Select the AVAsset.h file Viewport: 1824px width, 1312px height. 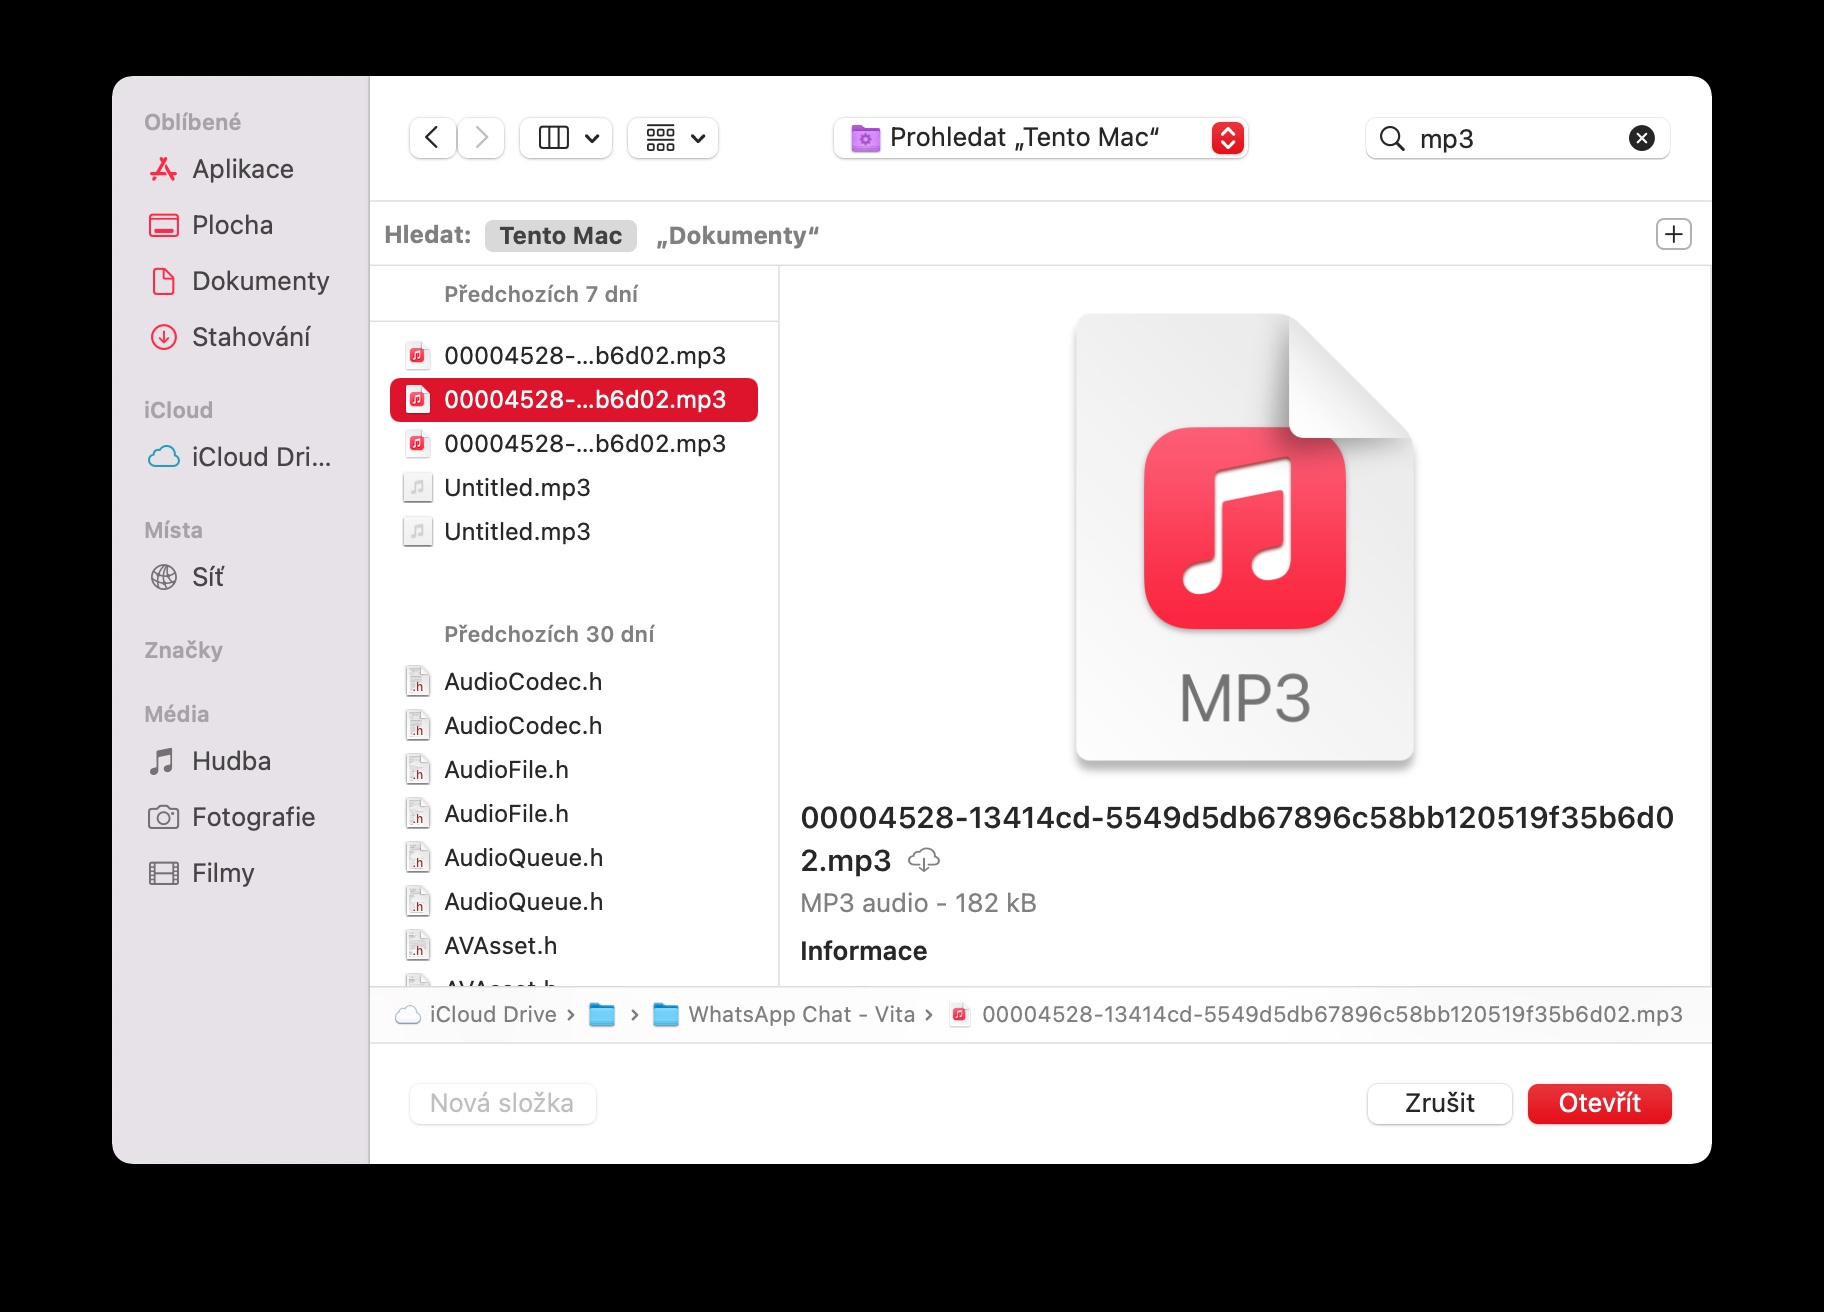[574, 945]
